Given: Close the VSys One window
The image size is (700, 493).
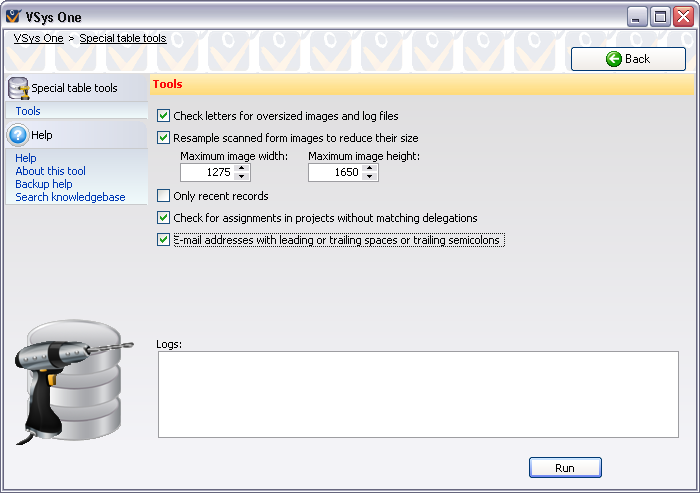Looking at the screenshot, I should click(x=683, y=17).
